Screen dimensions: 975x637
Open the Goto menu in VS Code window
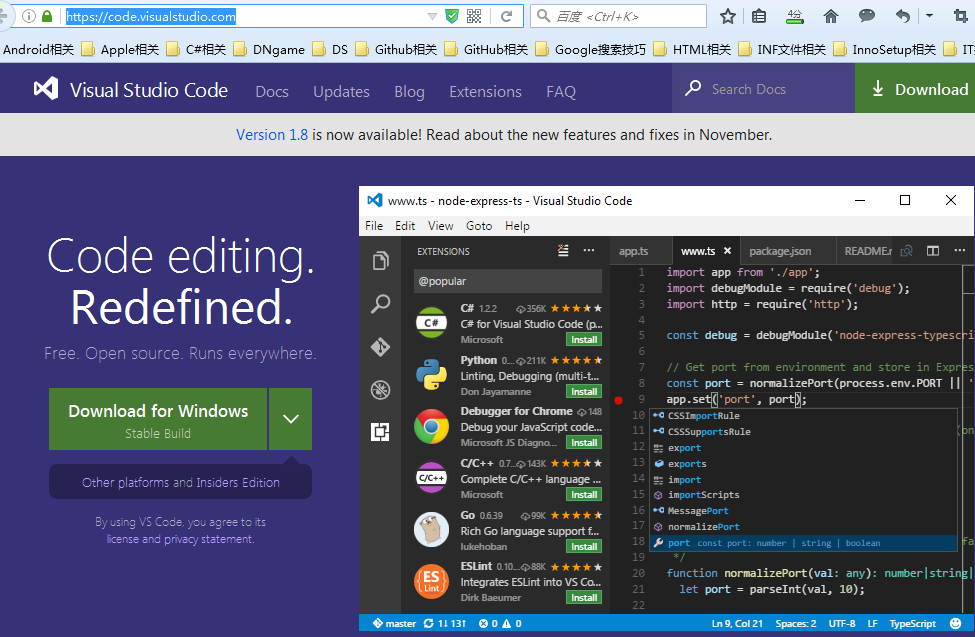[479, 226]
